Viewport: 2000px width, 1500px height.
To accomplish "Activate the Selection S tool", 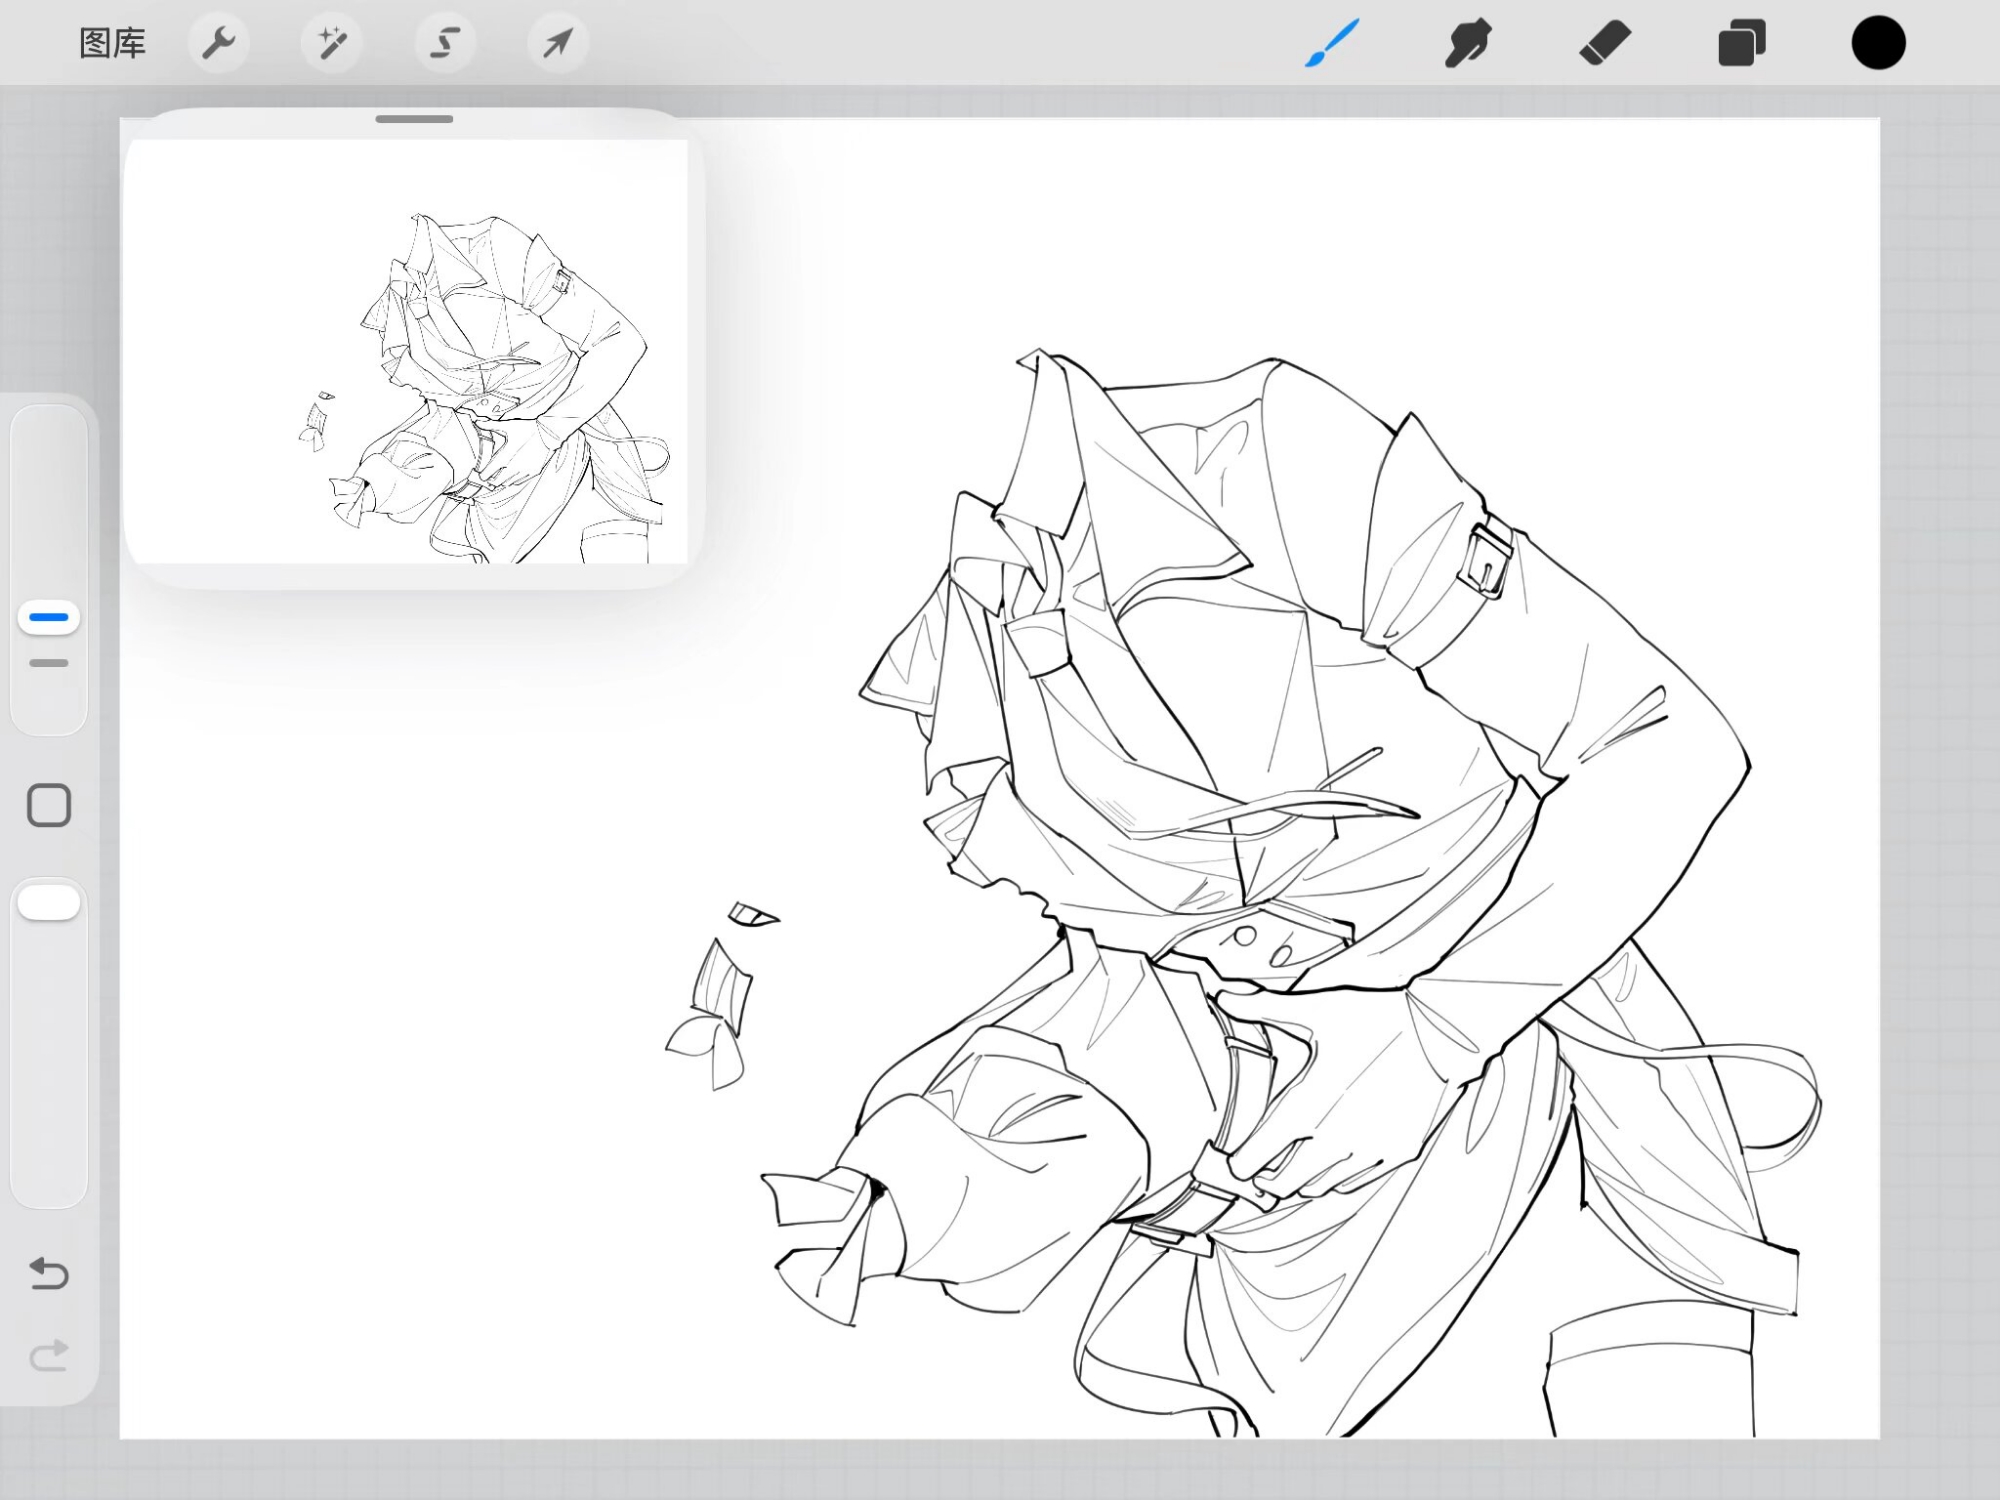I will point(445,43).
